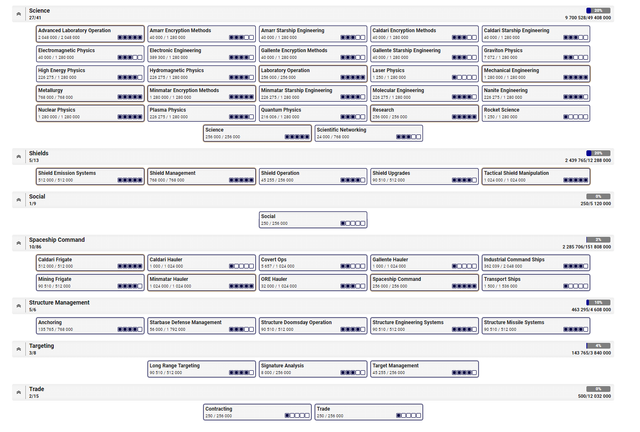Collapse the Science skill group
This screenshot has width=640, height=432.
pos(19,14)
